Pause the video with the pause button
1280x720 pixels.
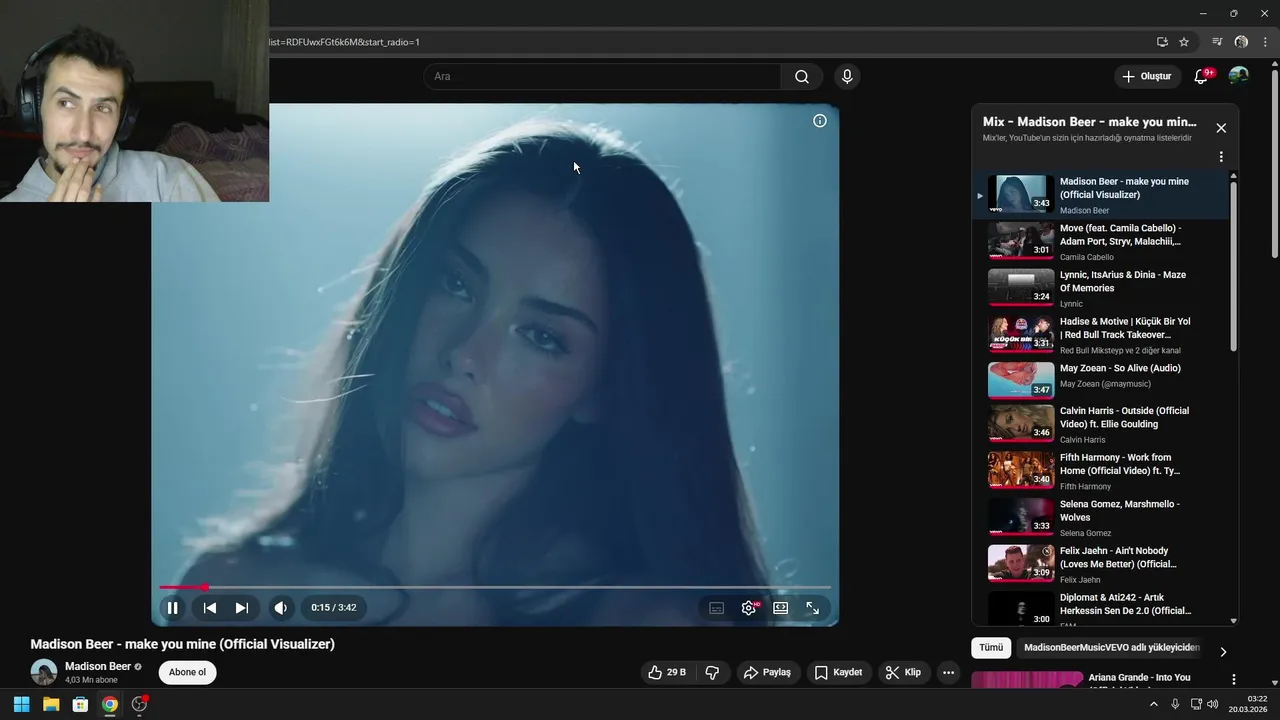click(172, 608)
